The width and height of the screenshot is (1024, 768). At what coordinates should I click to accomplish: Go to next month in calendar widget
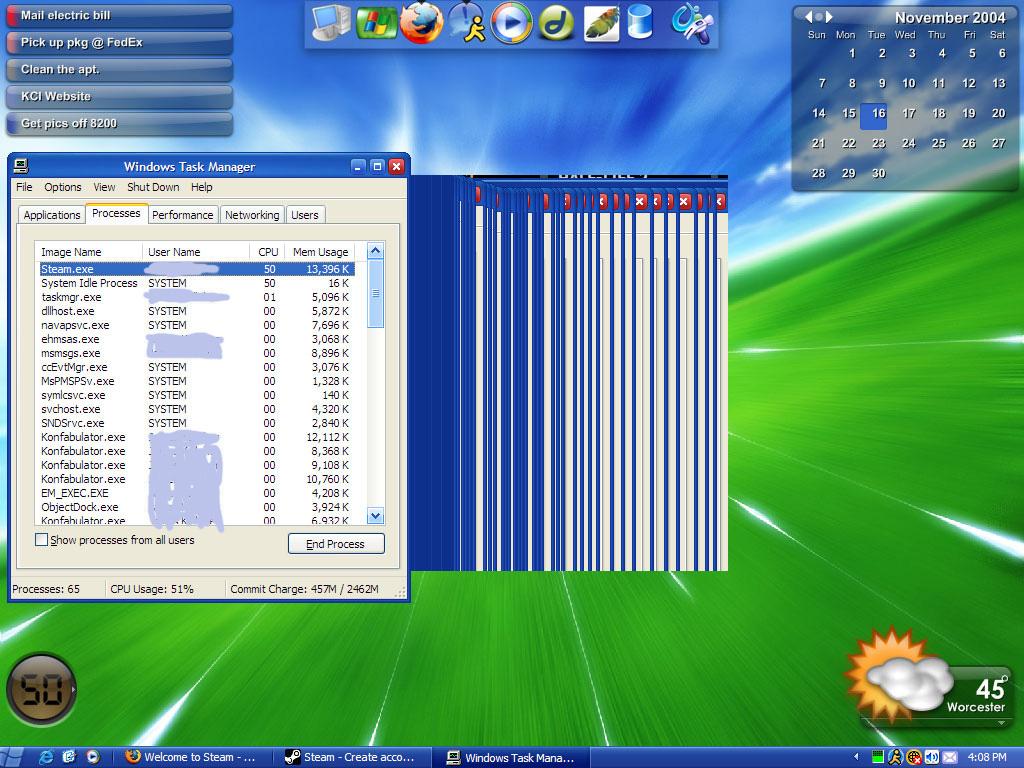click(x=828, y=17)
